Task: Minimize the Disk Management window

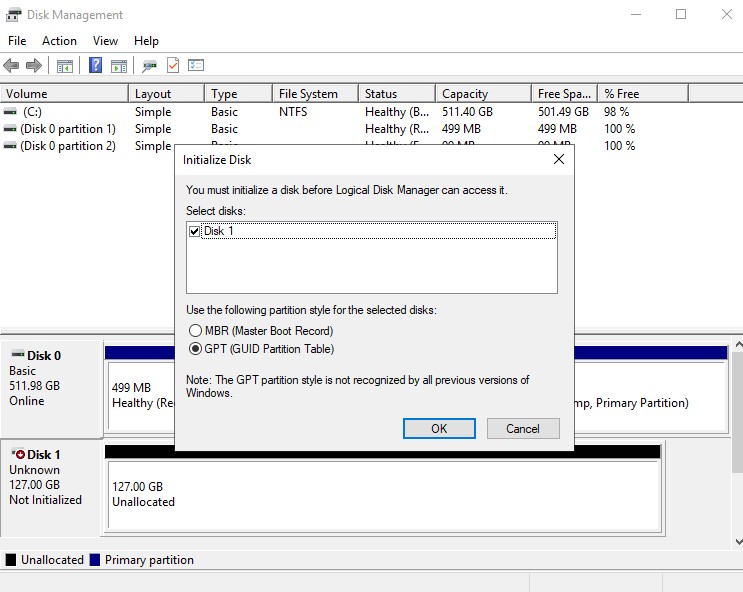Action: [x=636, y=15]
